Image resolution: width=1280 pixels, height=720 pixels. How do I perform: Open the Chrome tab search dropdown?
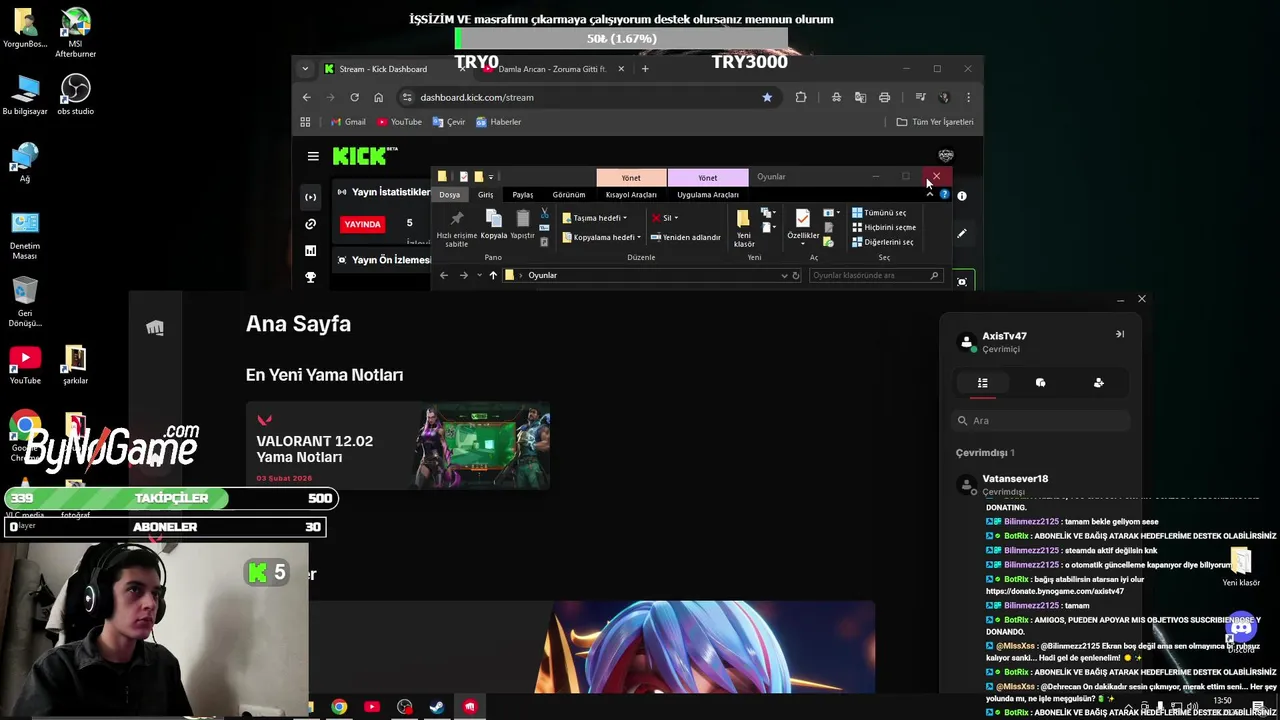click(x=306, y=69)
